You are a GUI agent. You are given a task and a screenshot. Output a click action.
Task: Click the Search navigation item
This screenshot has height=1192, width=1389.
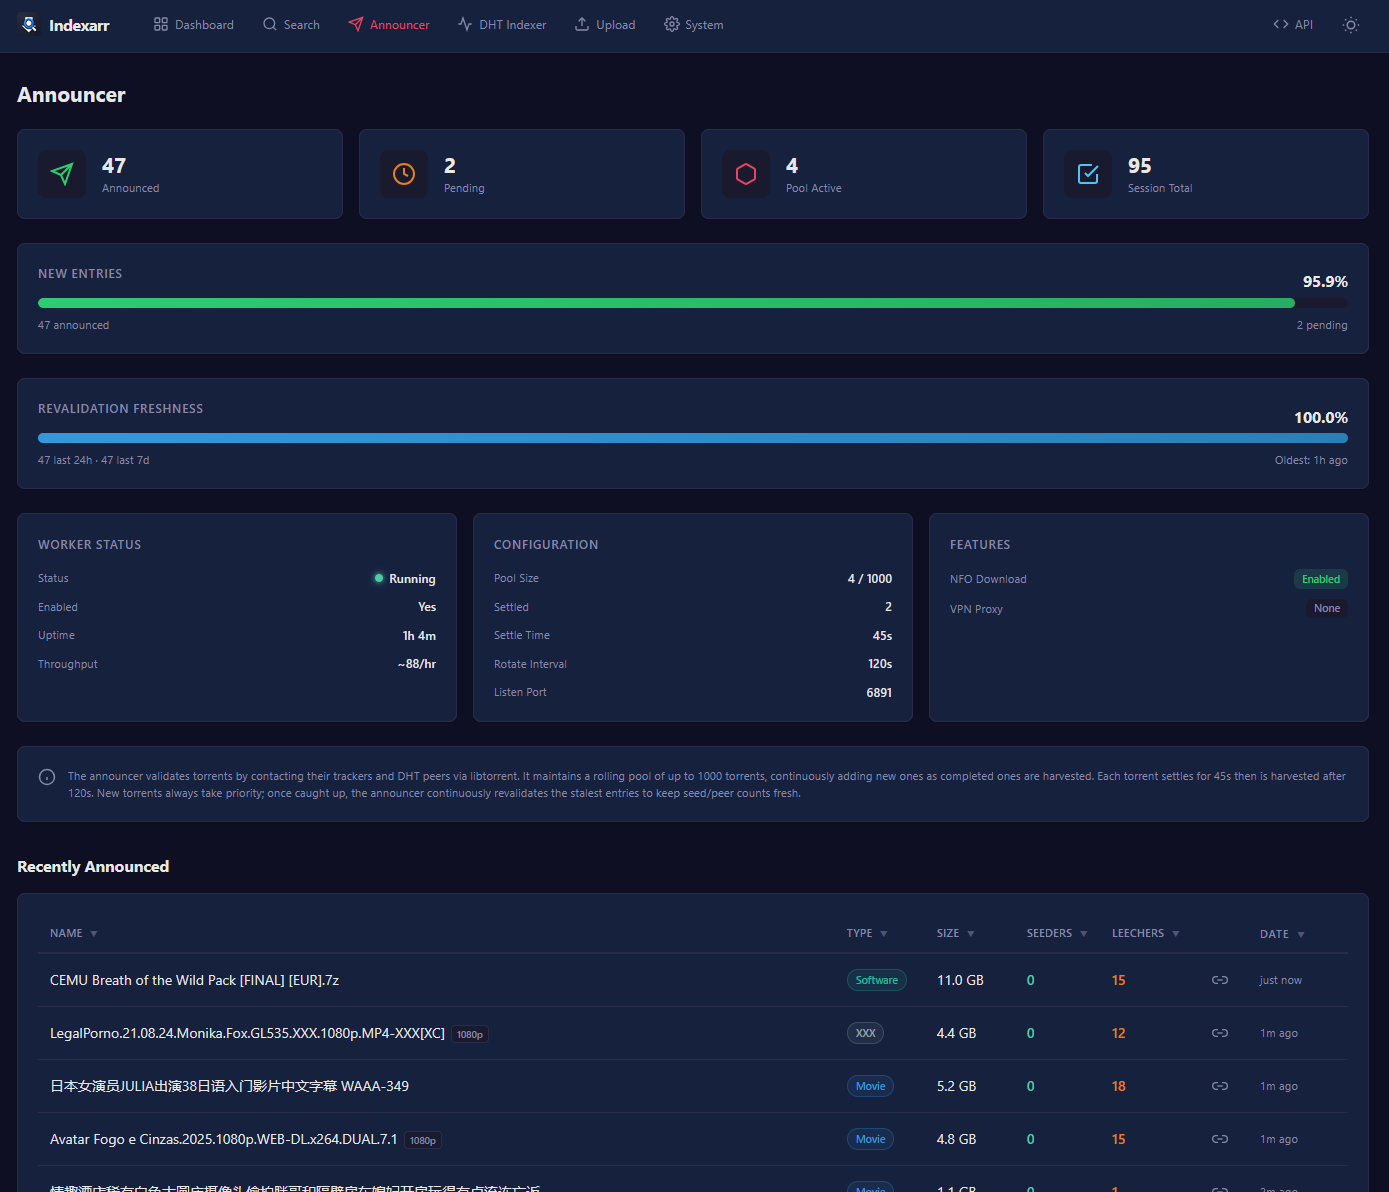291,25
